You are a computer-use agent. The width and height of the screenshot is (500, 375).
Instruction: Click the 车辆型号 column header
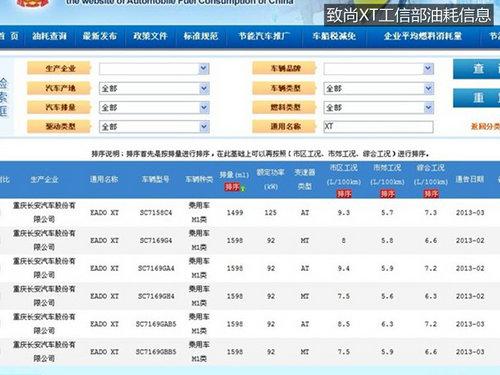(155, 179)
